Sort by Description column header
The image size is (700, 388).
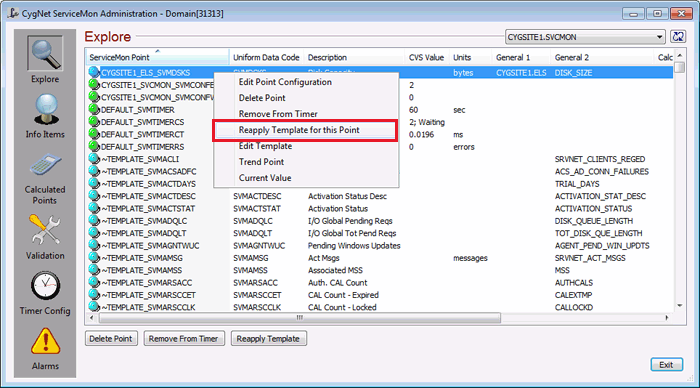point(354,57)
